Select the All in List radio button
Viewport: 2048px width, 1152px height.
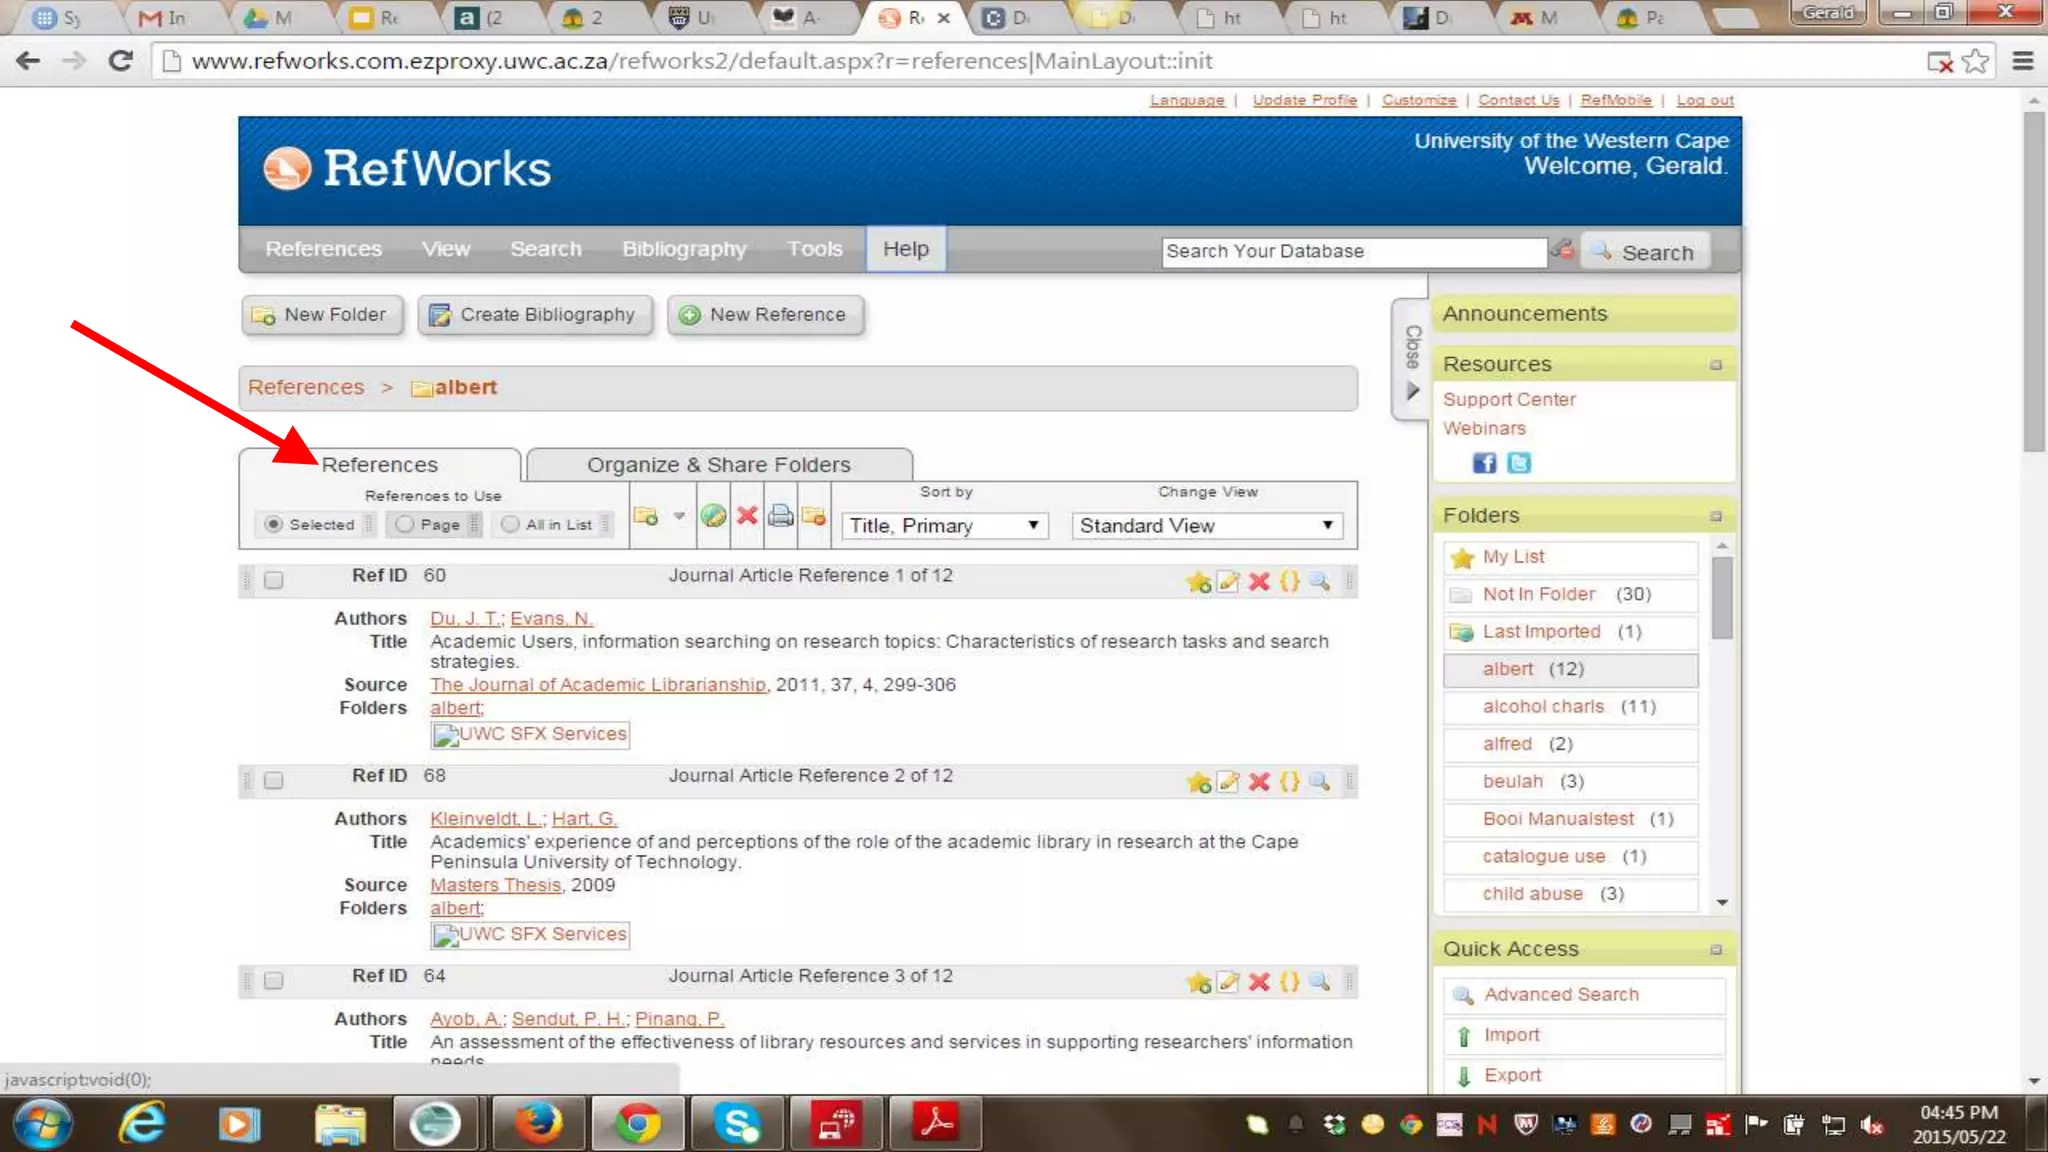(510, 524)
